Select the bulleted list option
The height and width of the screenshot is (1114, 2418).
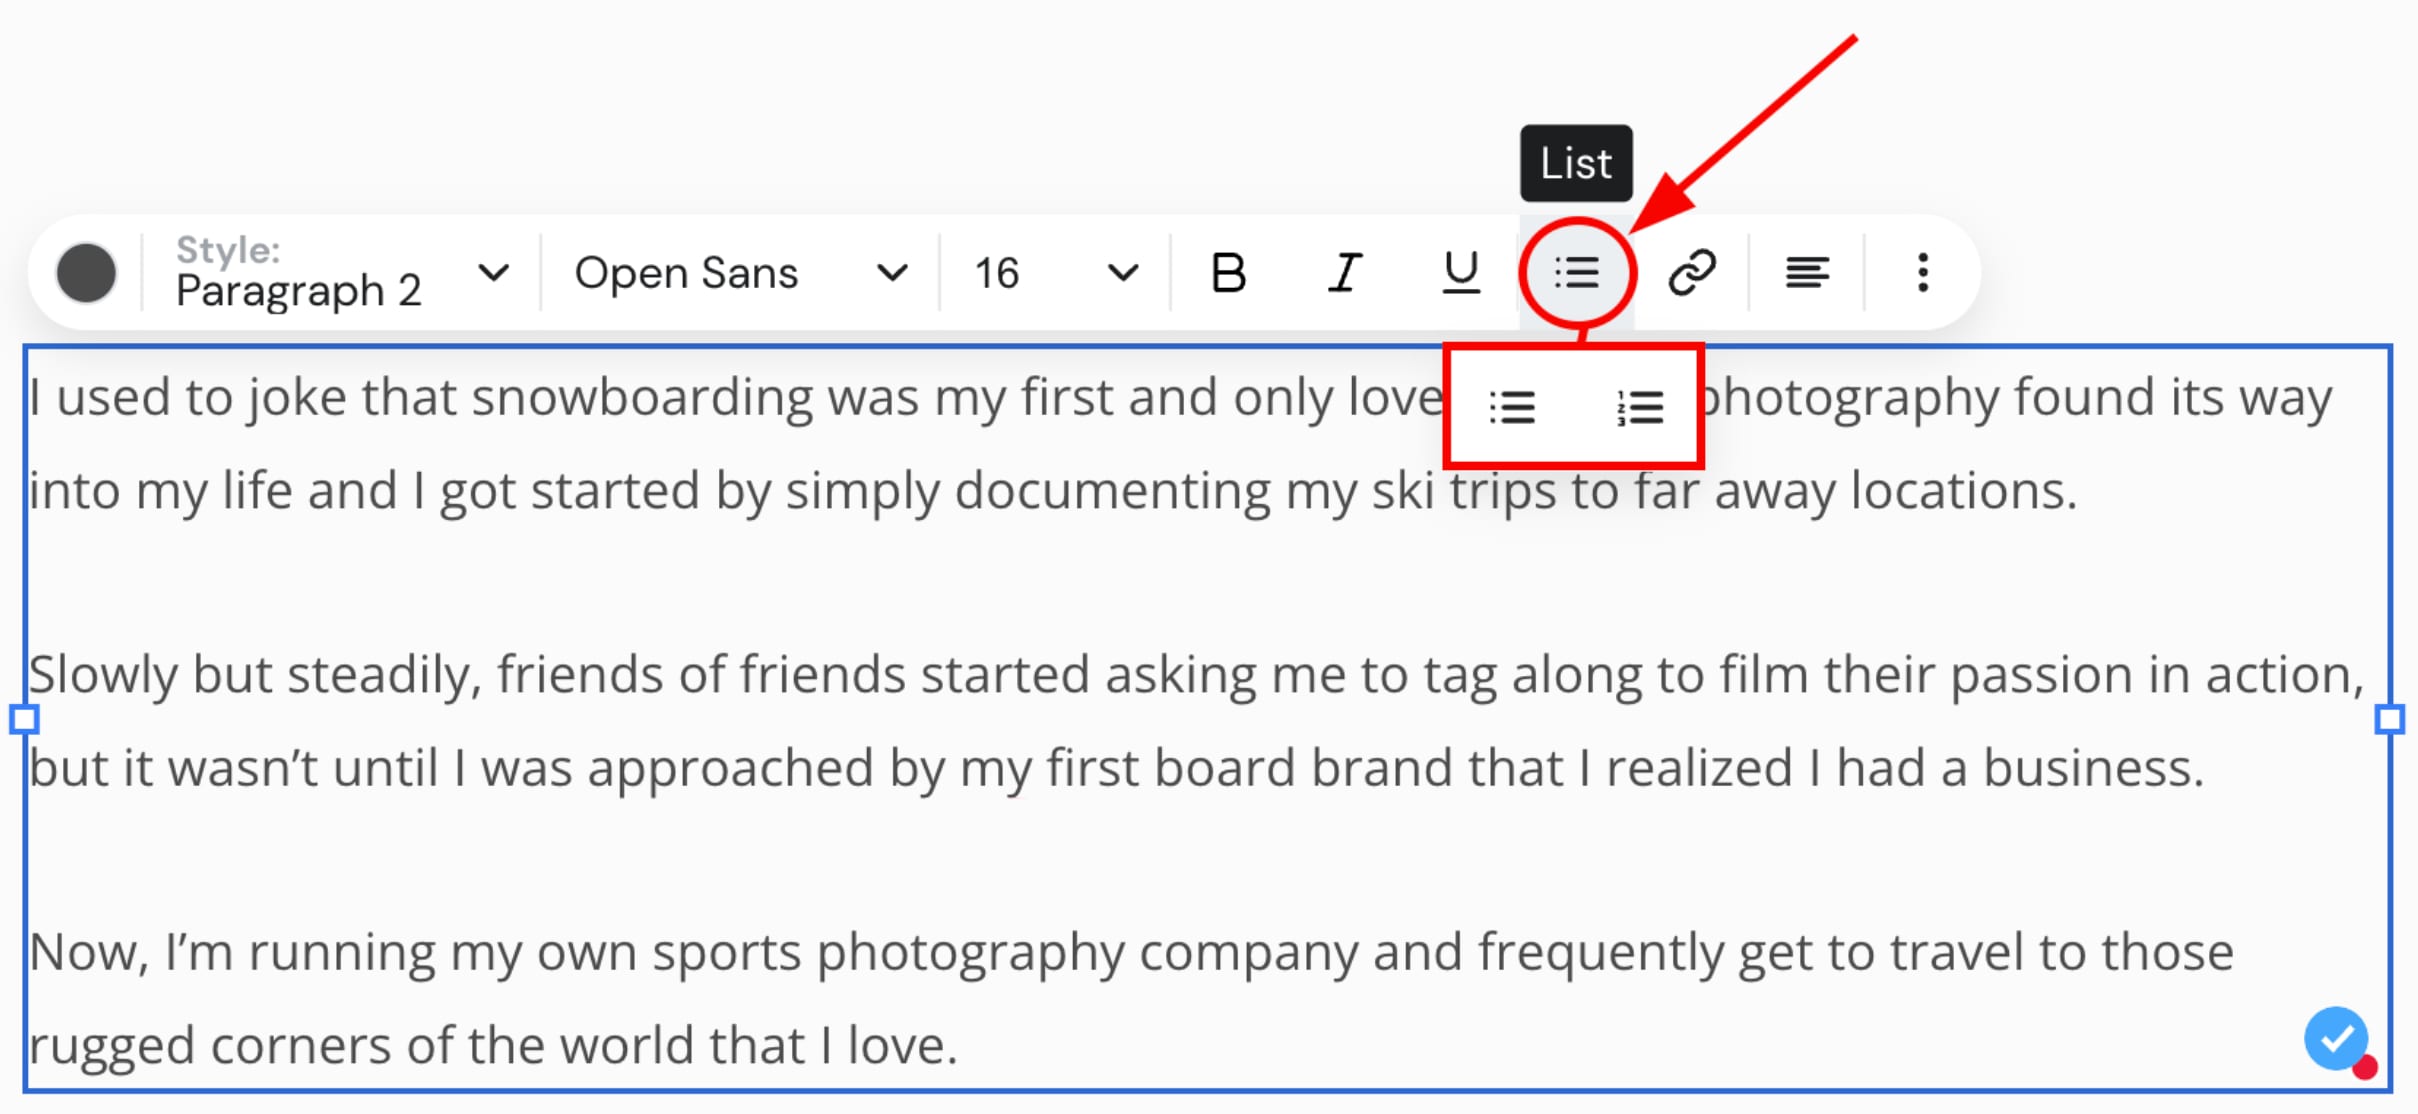[x=1512, y=406]
